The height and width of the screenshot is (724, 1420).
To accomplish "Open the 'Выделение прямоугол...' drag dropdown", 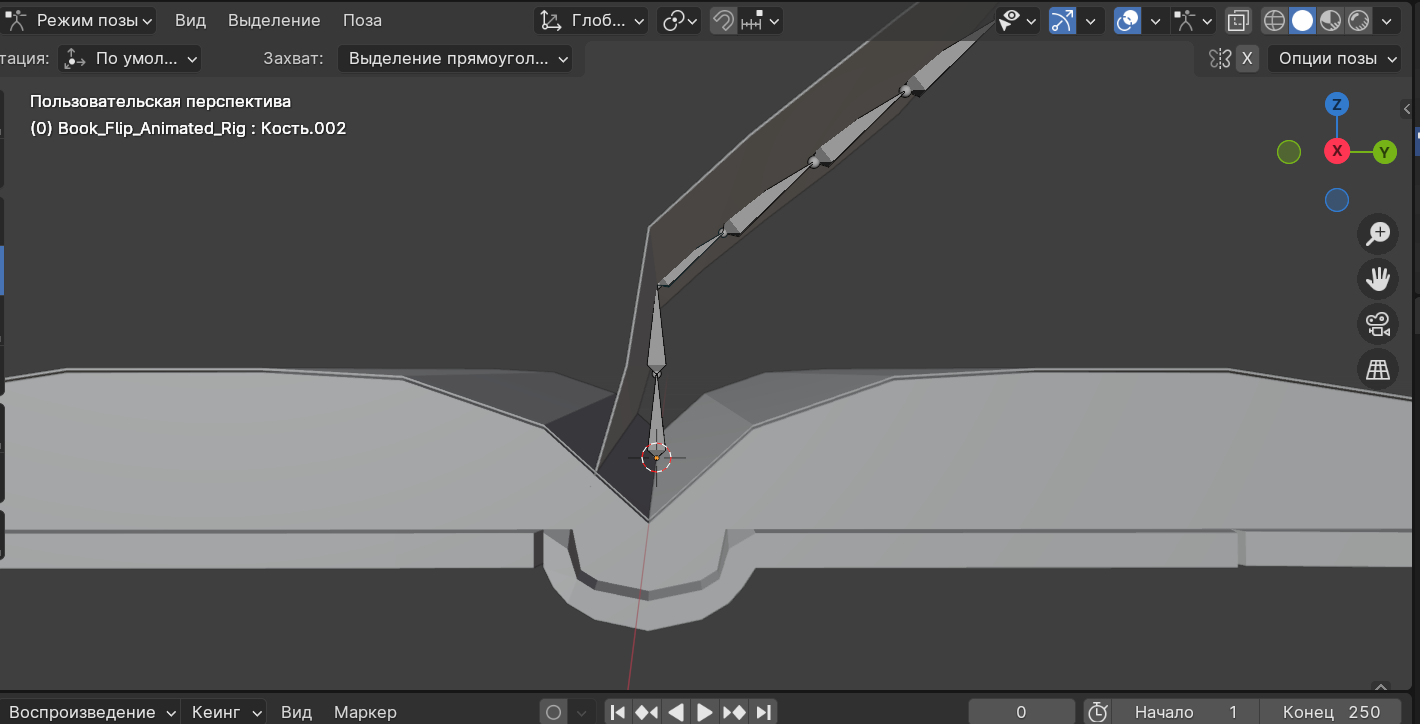I will coord(455,59).
